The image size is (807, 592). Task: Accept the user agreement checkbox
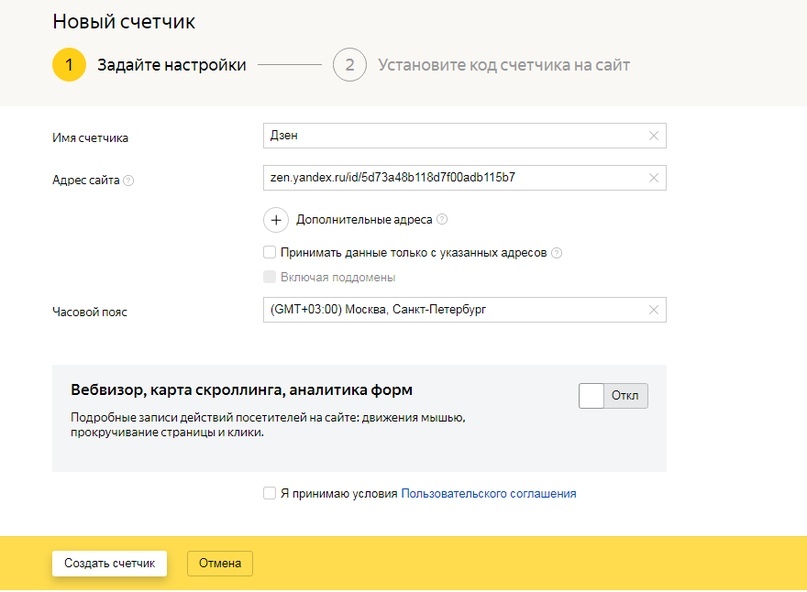click(x=269, y=493)
